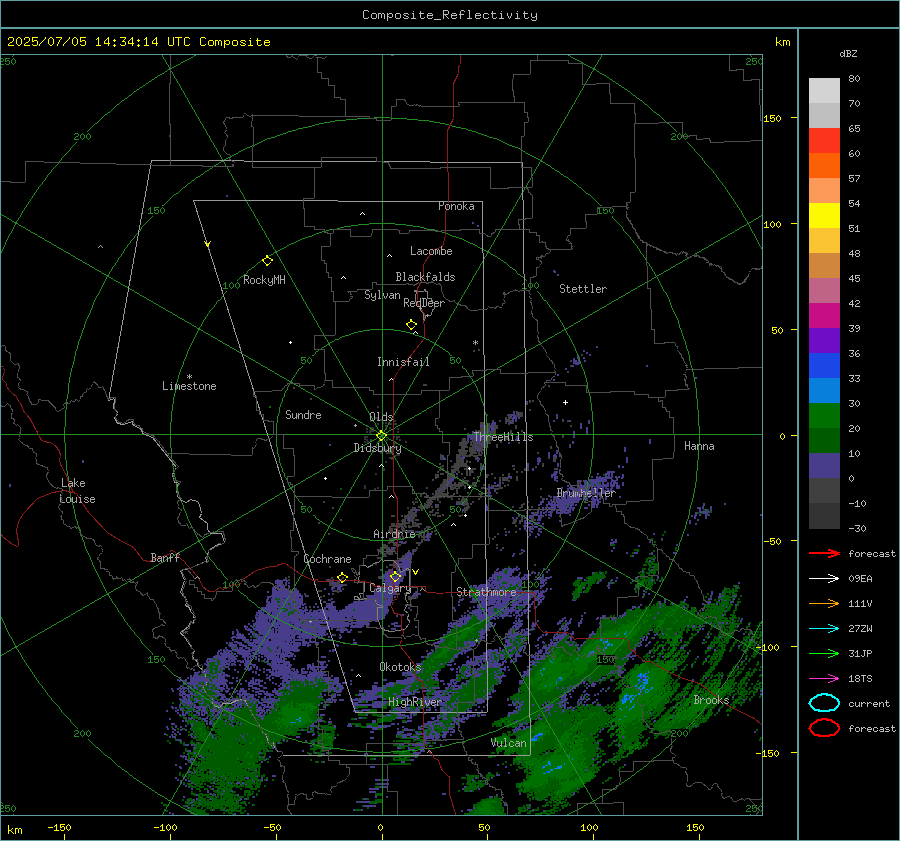This screenshot has height=841, width=900.
Task: Click the cyan 27ZW arrow icon
Action: tap(824, 629)
